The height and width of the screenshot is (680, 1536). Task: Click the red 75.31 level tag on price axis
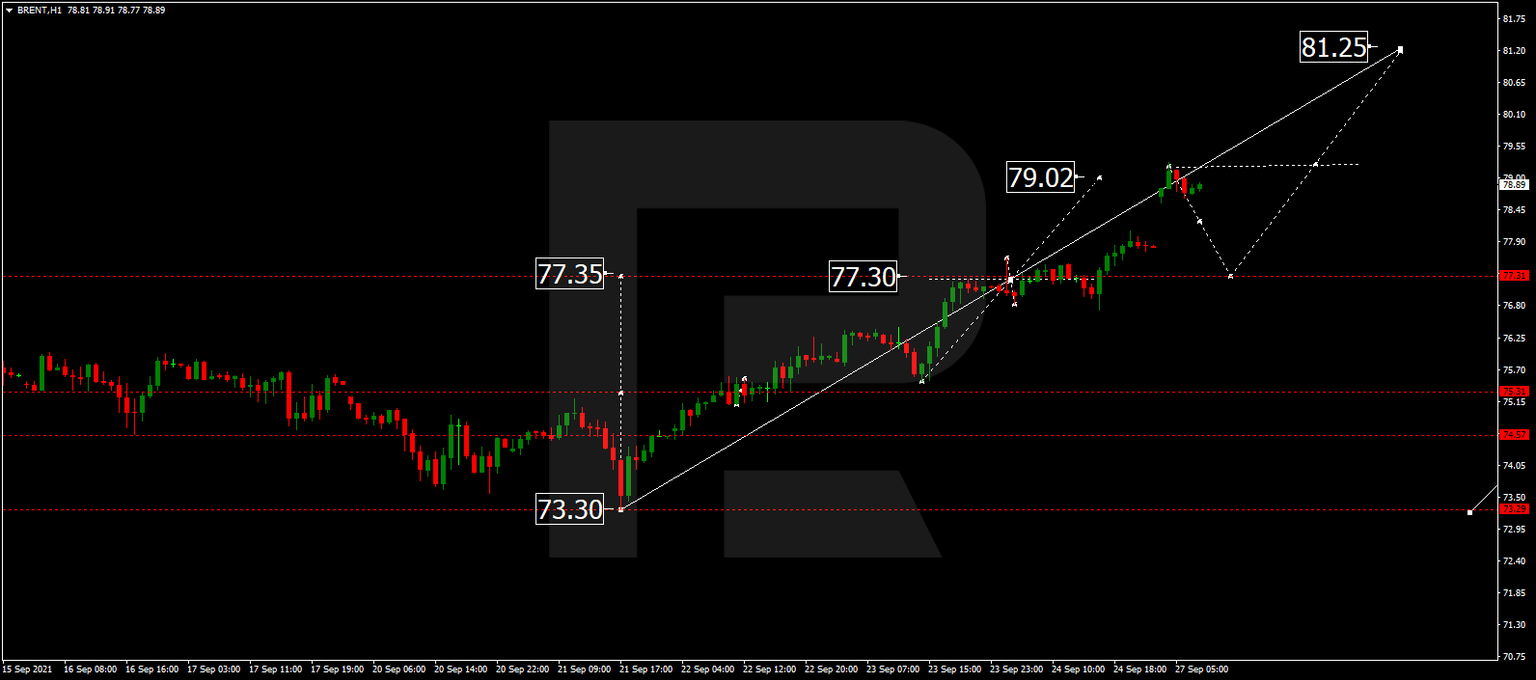click(x=1513, y=391)
